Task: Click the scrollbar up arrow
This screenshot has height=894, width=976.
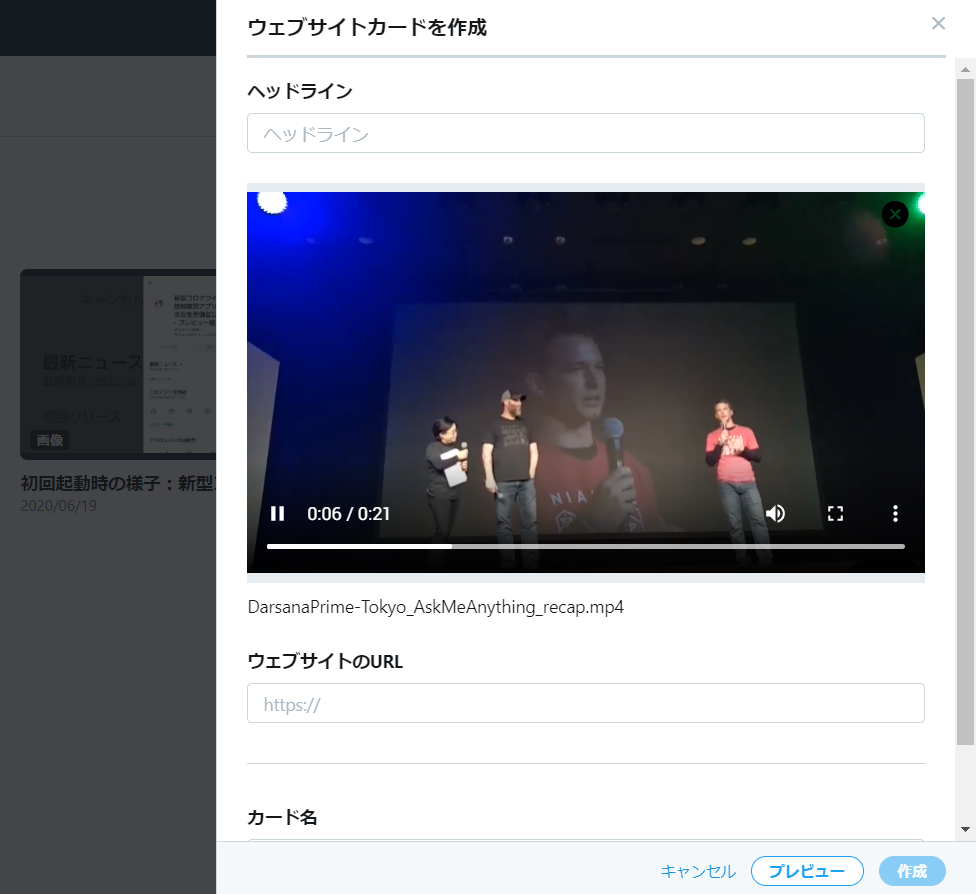Action: pyautogui.click(x=965, y=70)
